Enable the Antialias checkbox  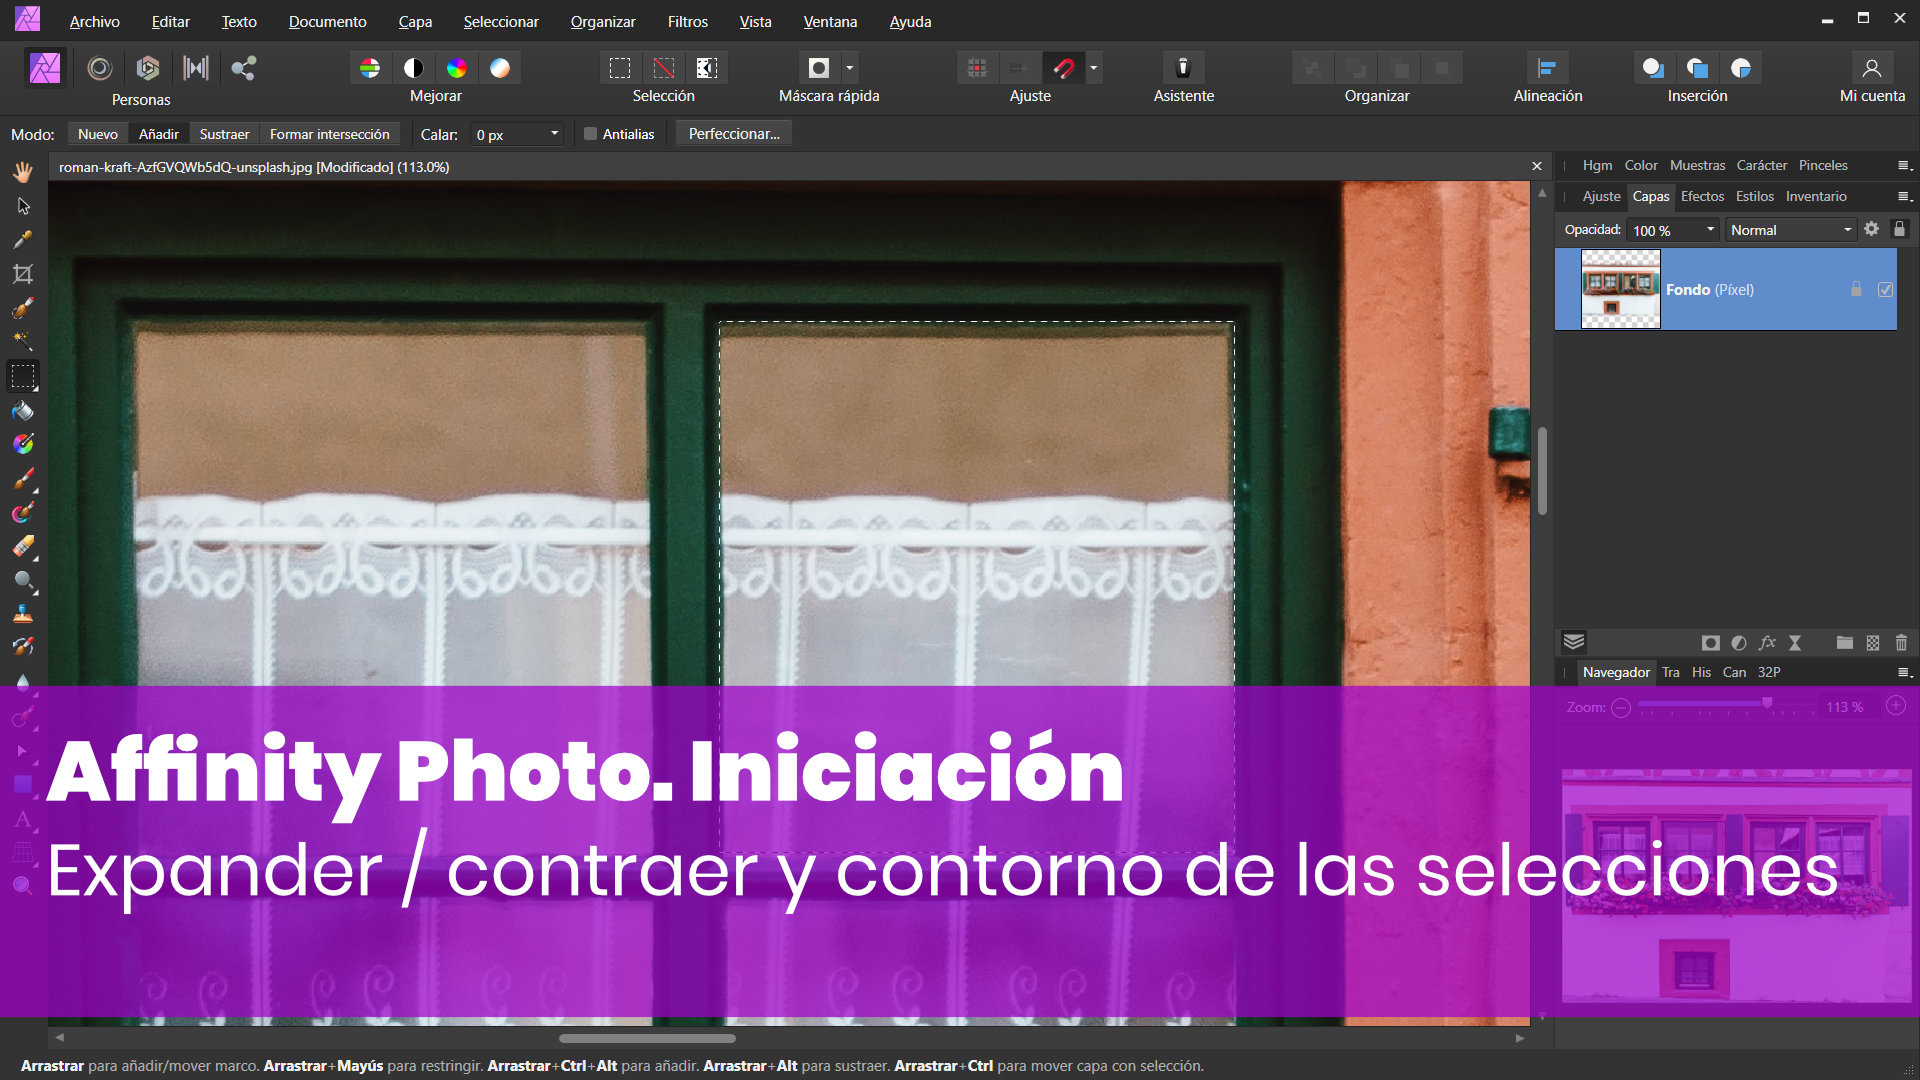591,134
